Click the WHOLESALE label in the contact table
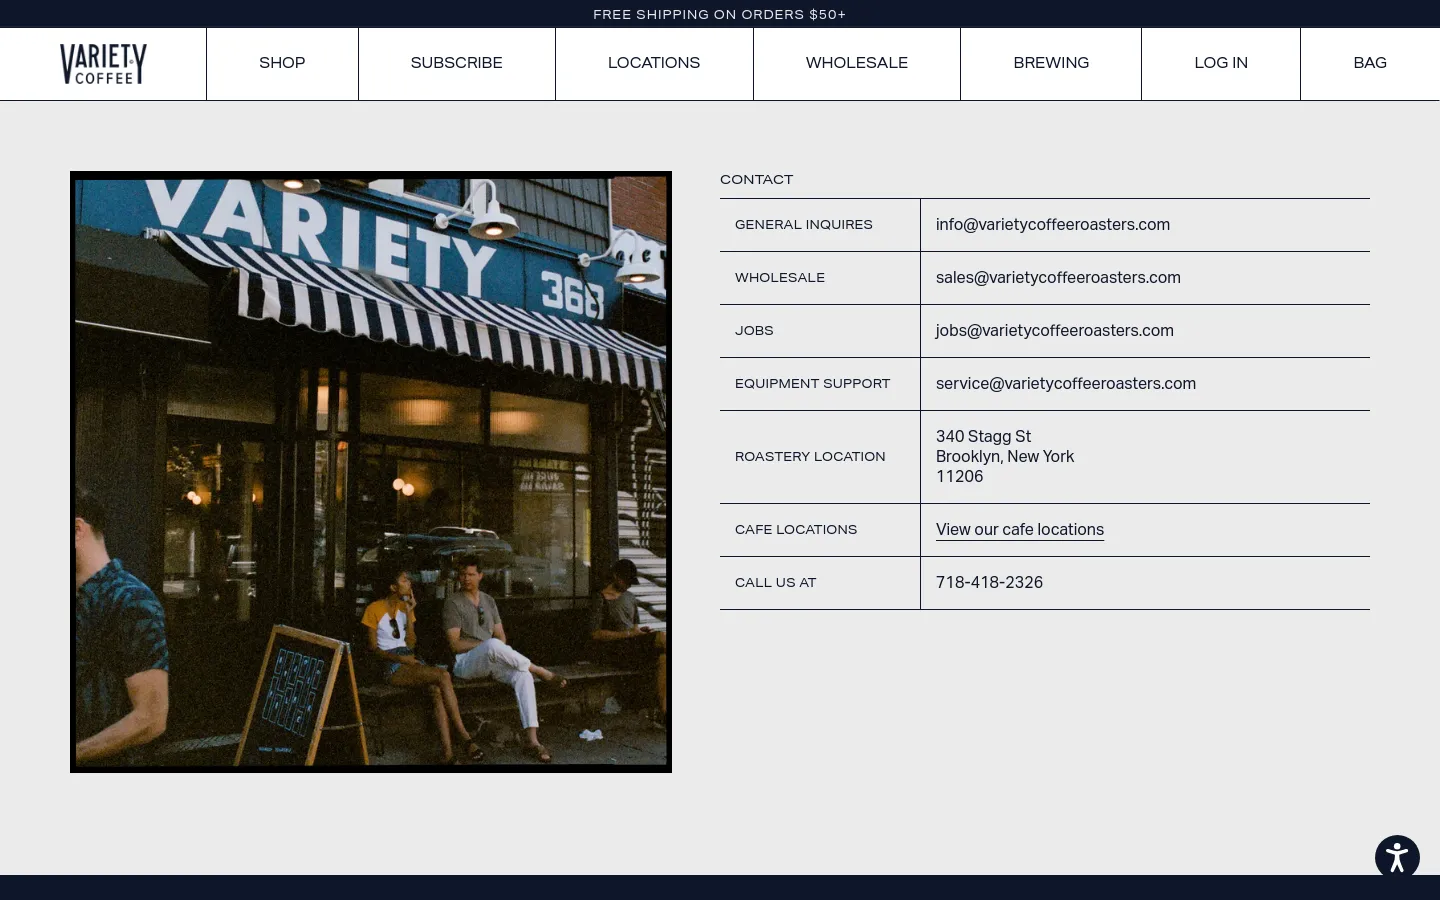This screenshot has width=1440, height=900. pos(780,278)
